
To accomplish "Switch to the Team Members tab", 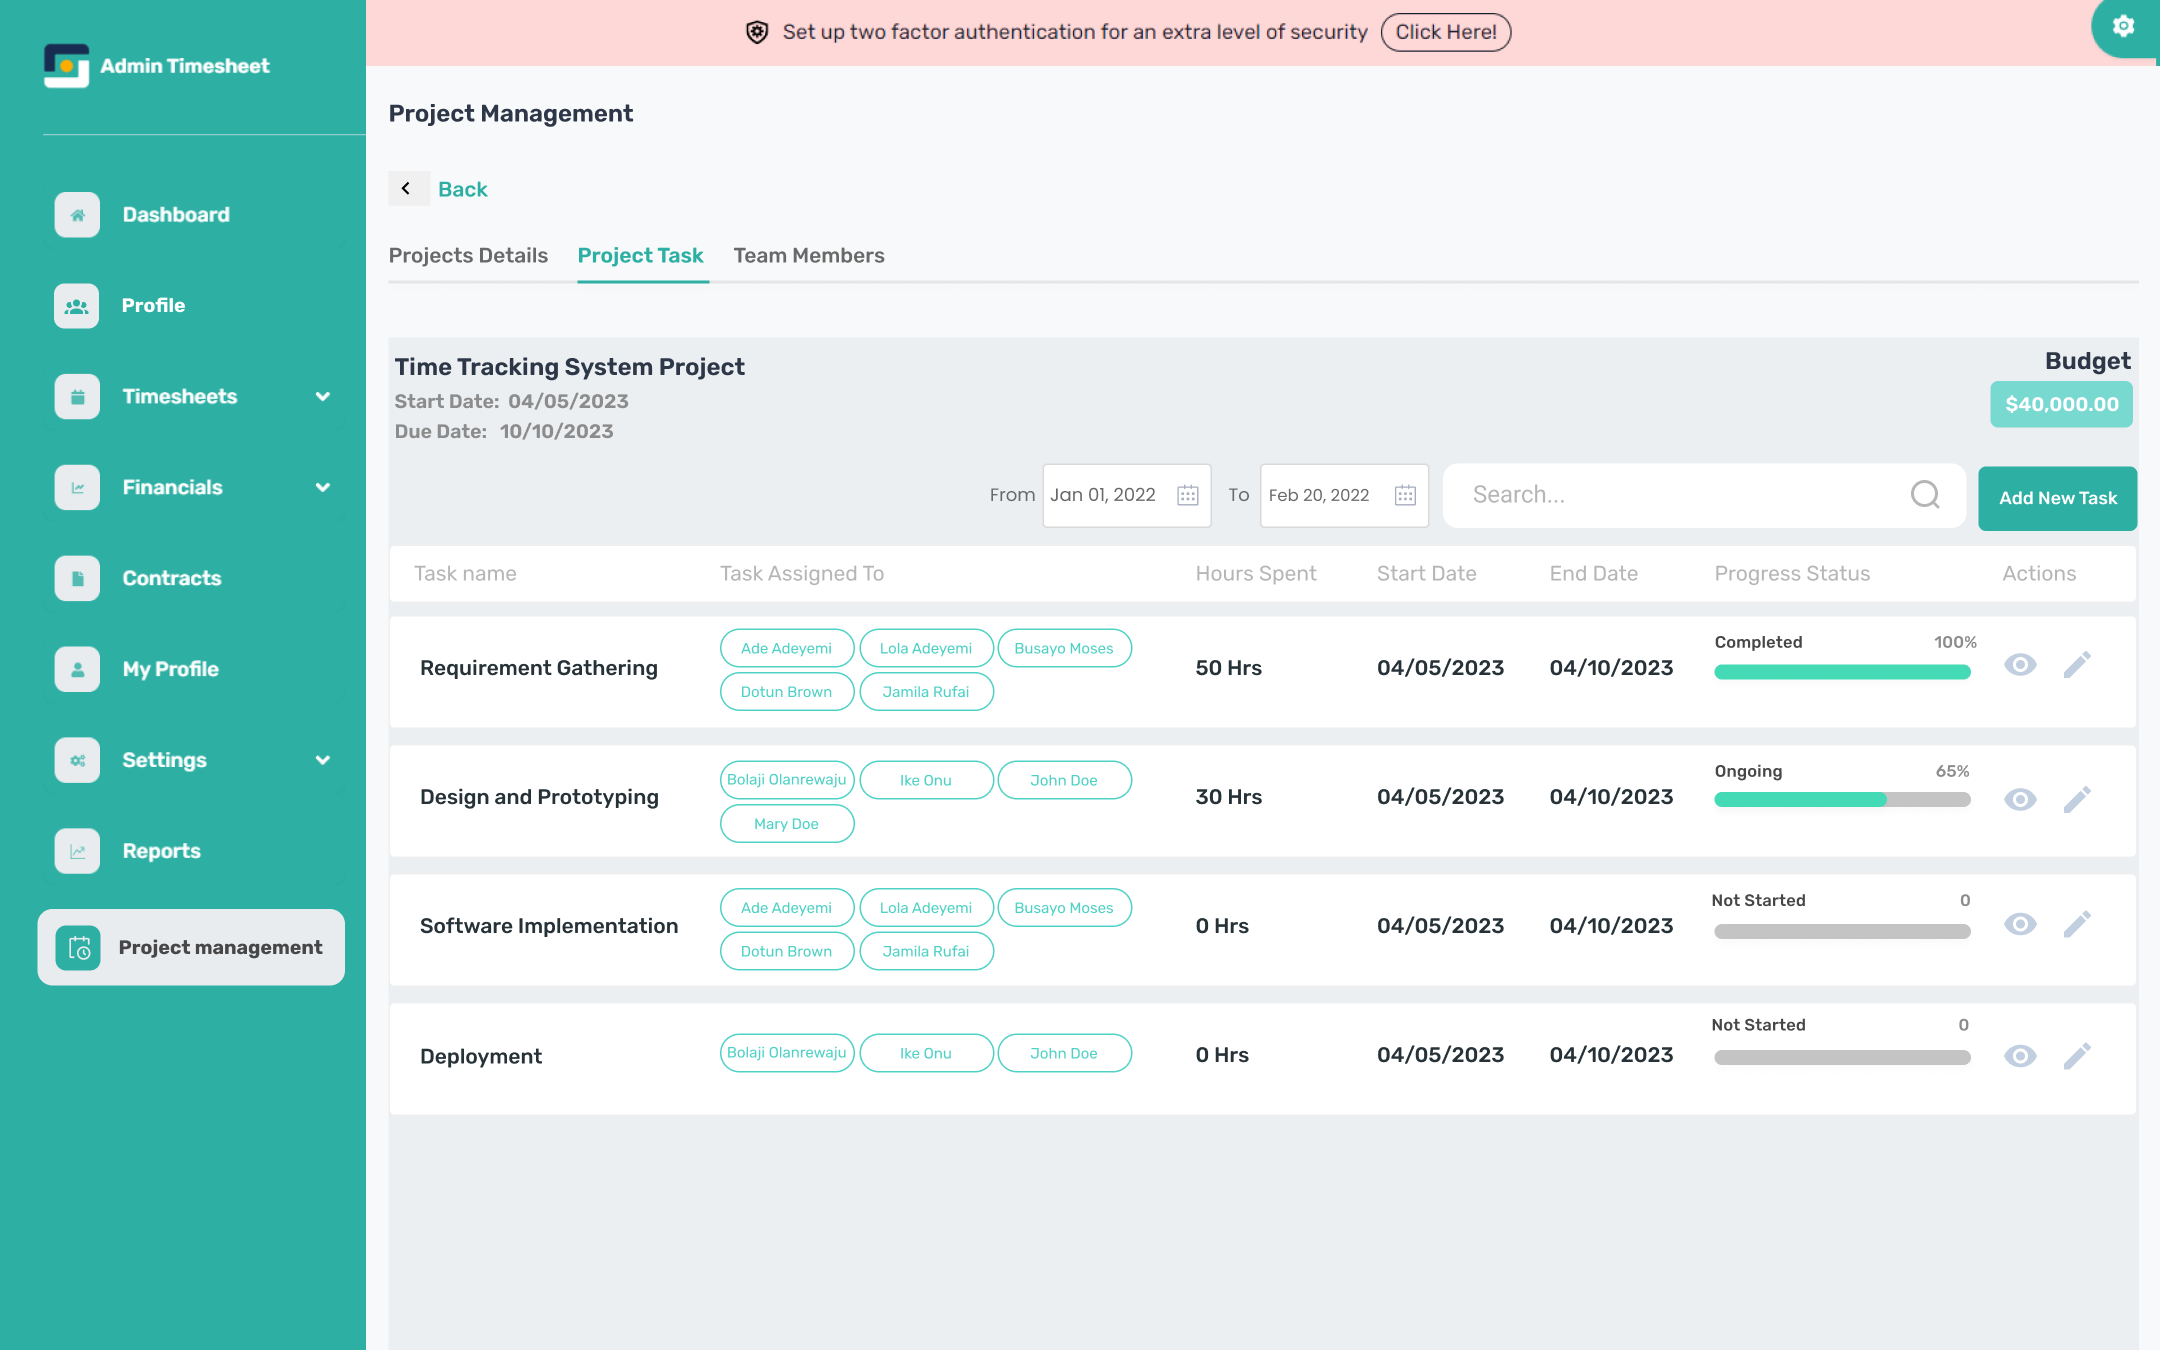I will point(808,256).
